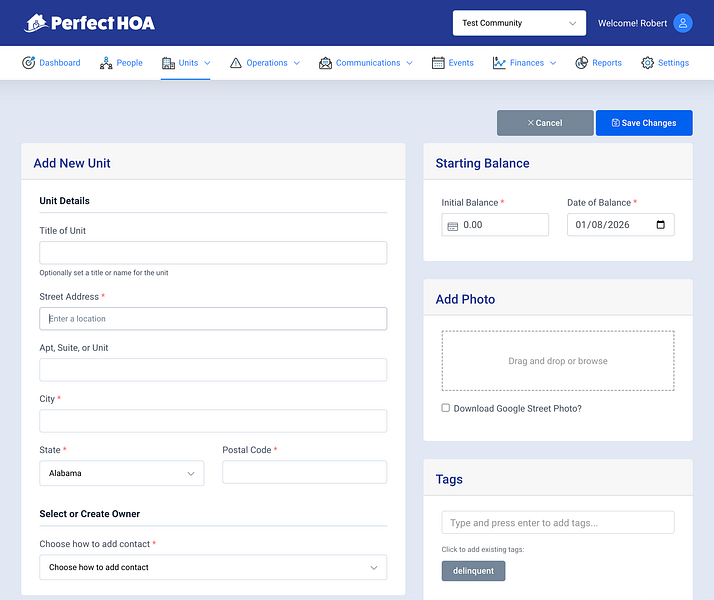This screenshot has height=600, width=714.
Task: Open the user profile avatar icon
Action: coord(683,23)
